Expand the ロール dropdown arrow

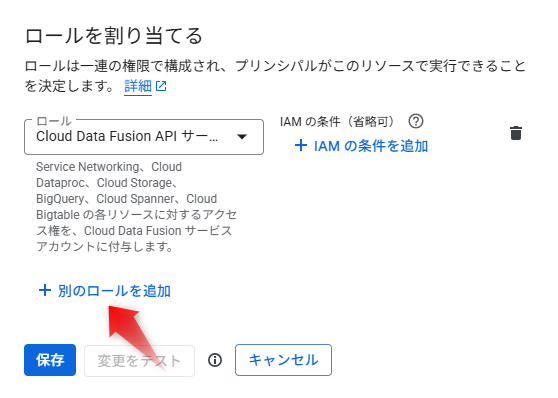click(242, 137)
